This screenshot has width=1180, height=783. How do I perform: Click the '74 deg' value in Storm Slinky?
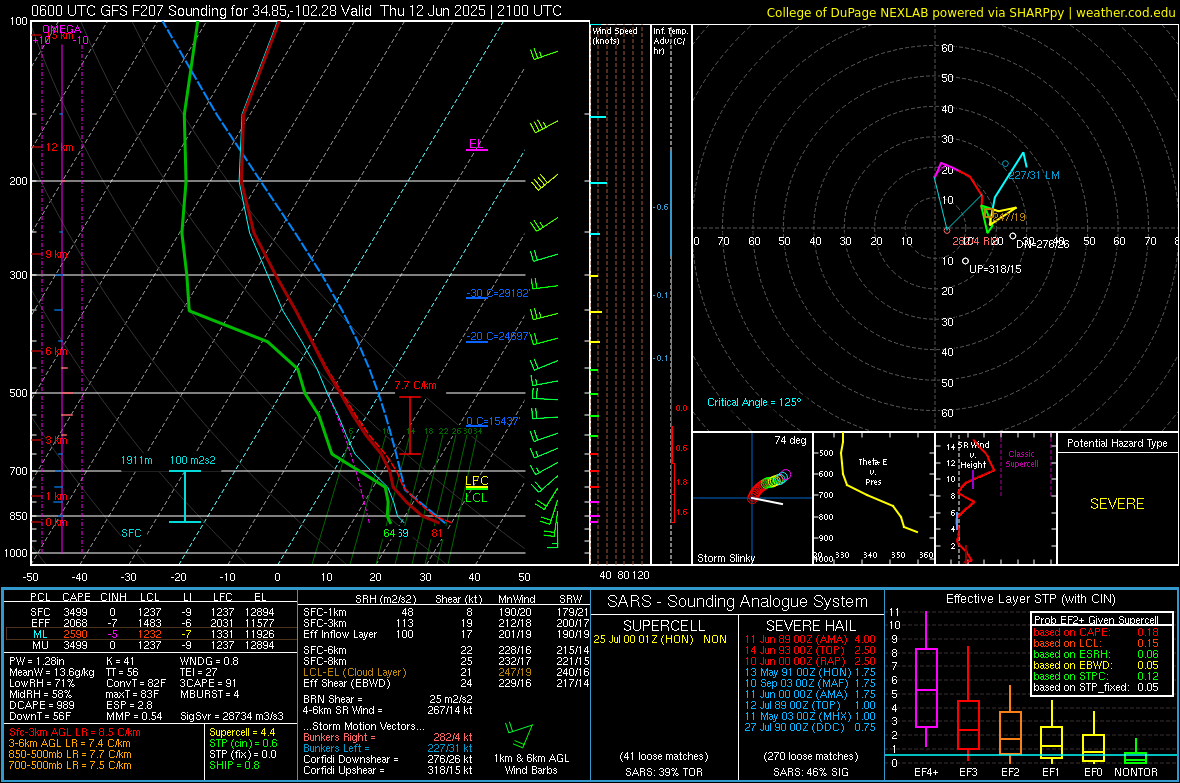(x=790, y=440)
